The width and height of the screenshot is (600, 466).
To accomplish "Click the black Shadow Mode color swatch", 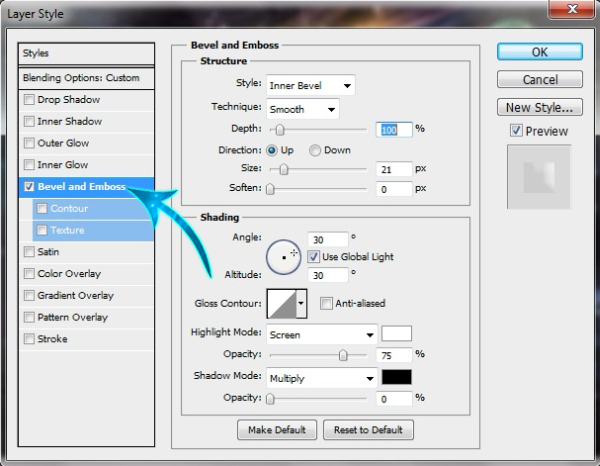I will (396, 378).
